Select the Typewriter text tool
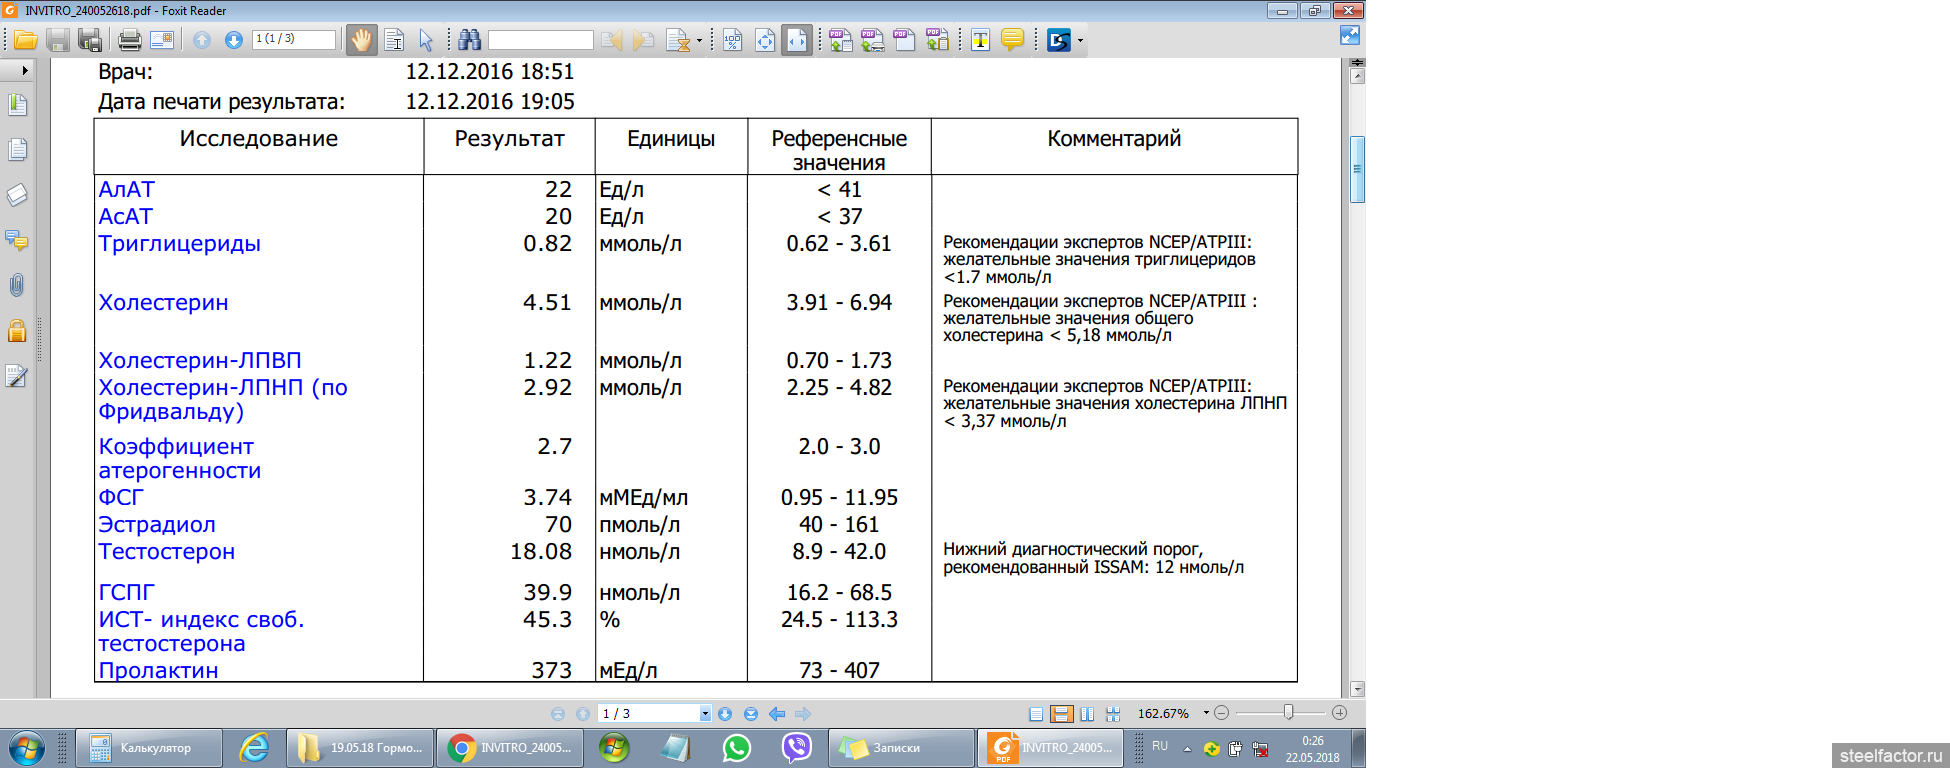 point(981,40)
